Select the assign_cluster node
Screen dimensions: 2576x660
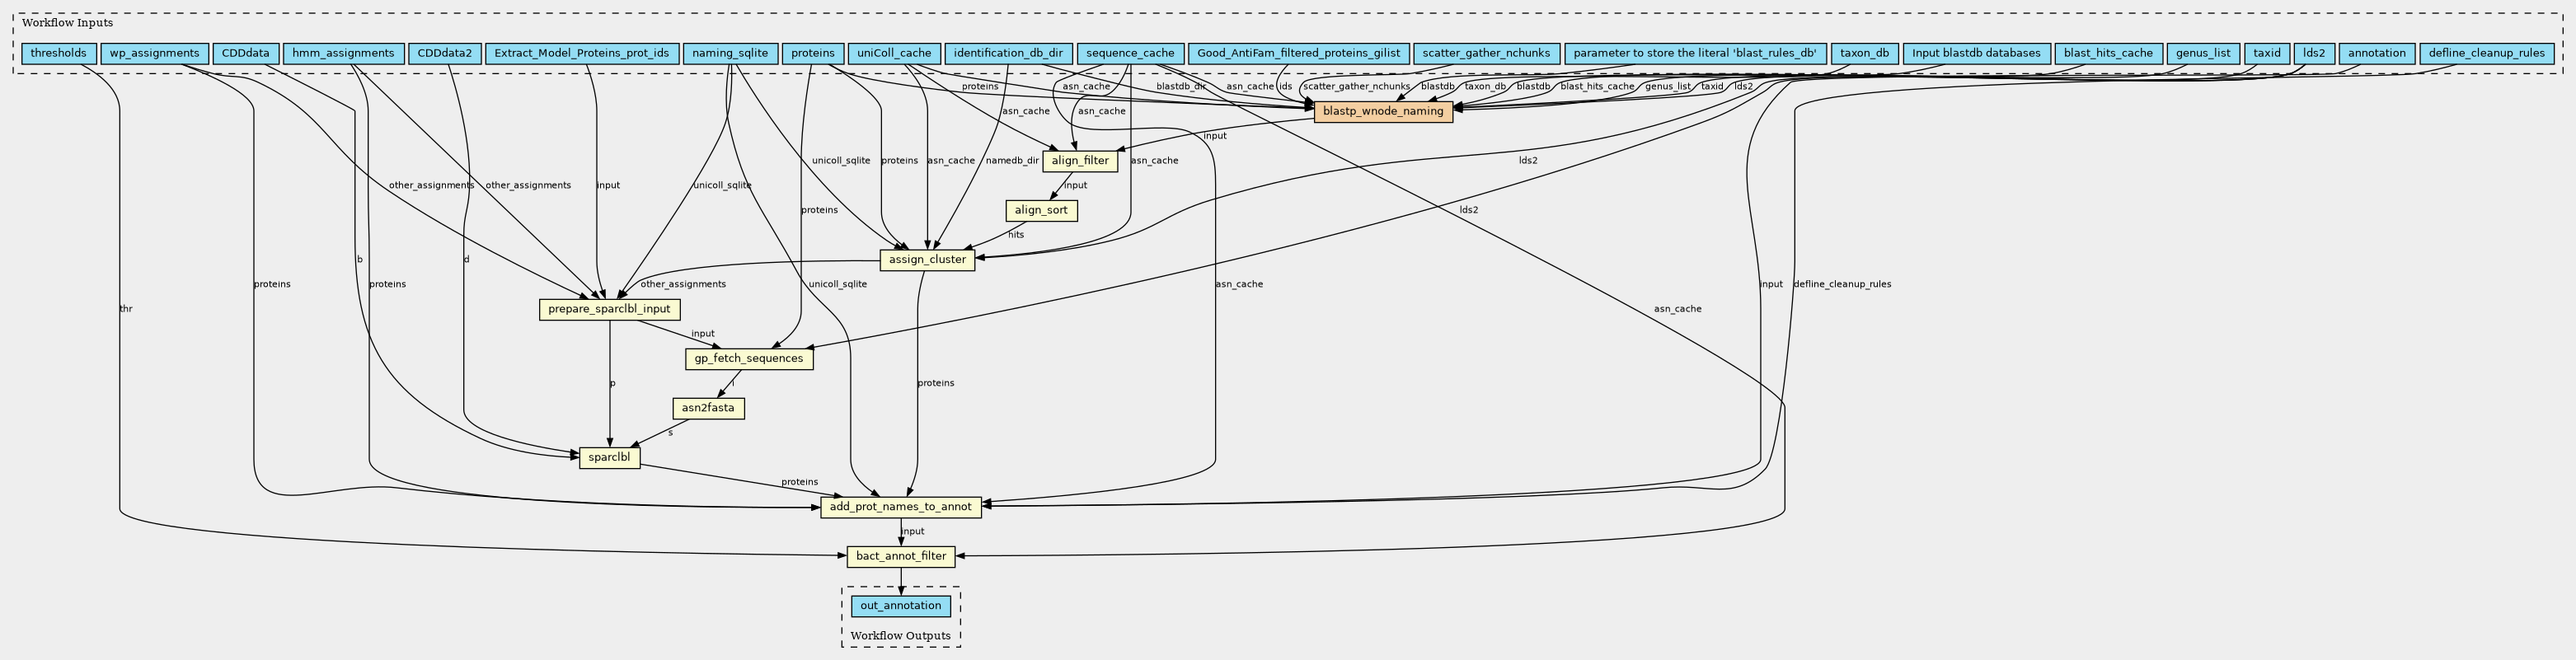[927, 260]
